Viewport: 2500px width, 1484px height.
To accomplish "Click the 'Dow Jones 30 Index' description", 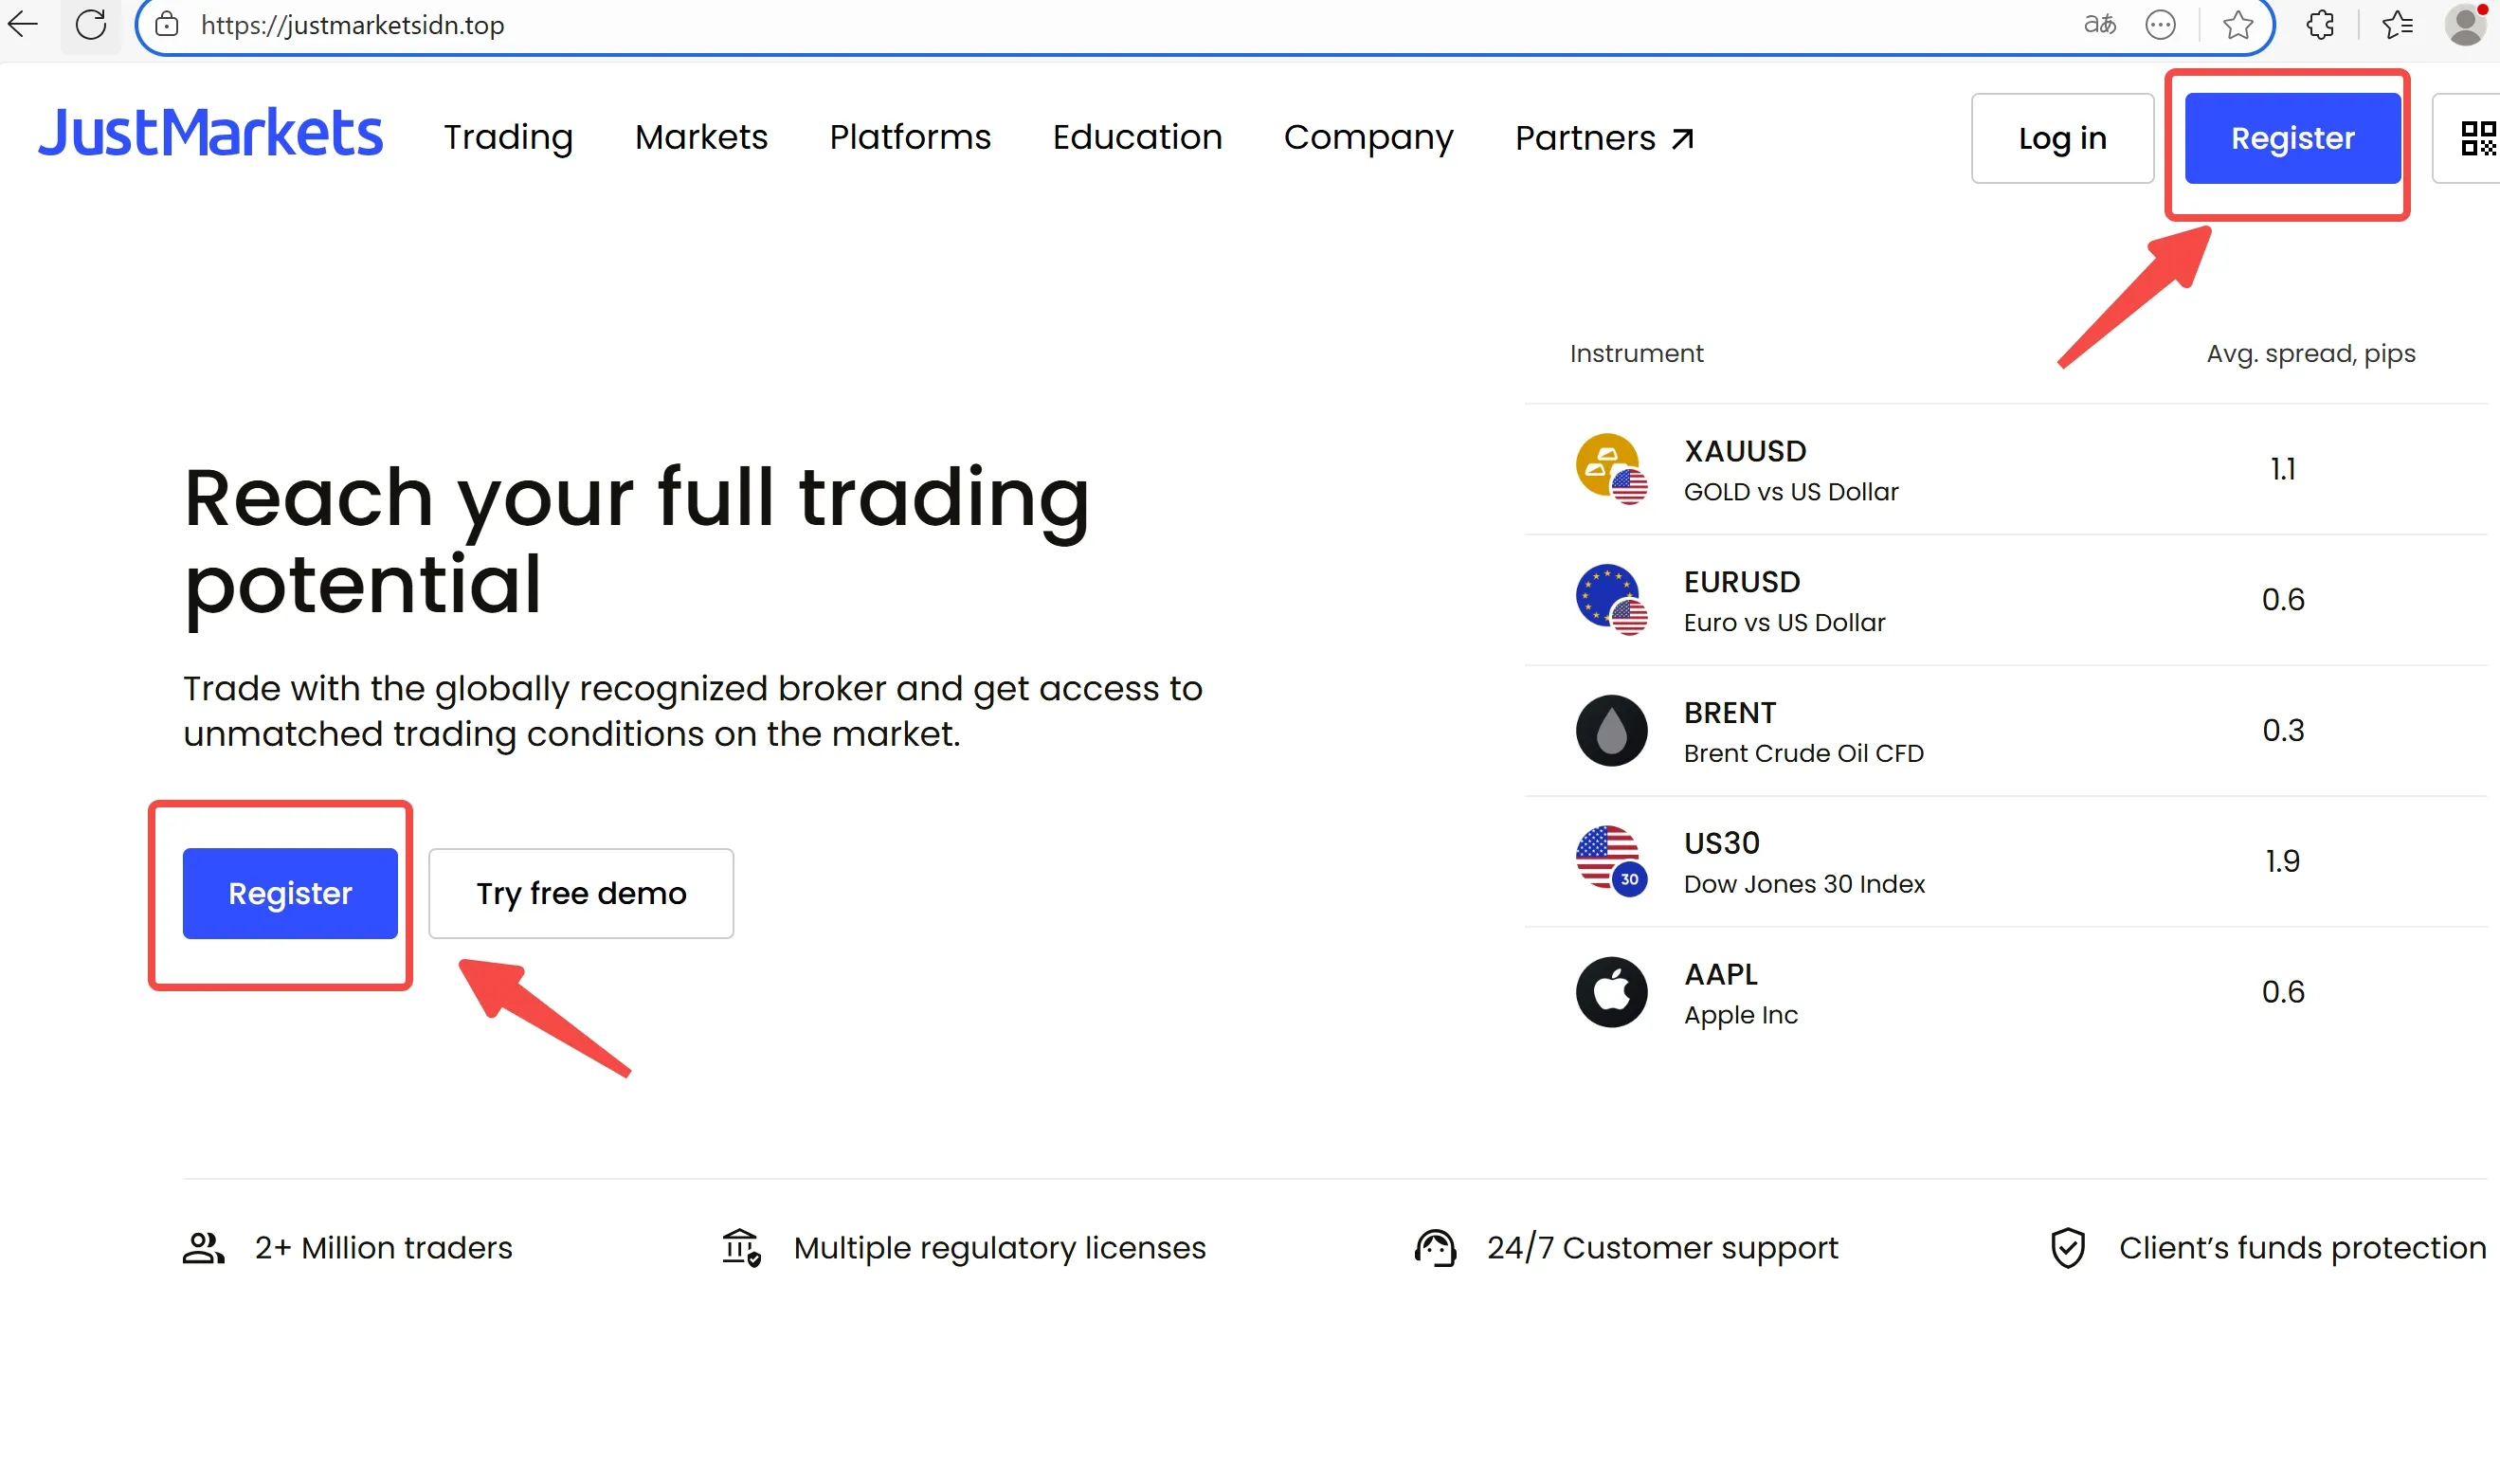I will point(1804,885).
